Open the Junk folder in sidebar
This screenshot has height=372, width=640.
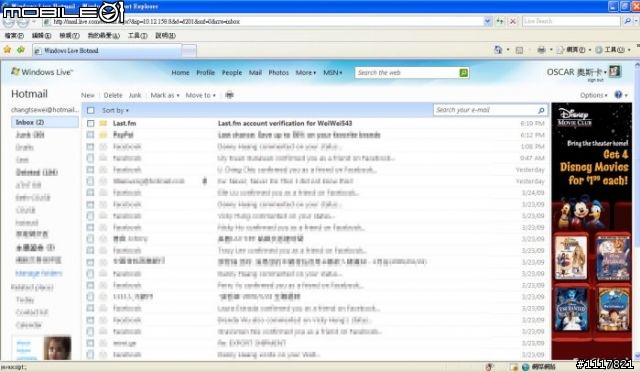pyautogui.click(x=30, y=135)
